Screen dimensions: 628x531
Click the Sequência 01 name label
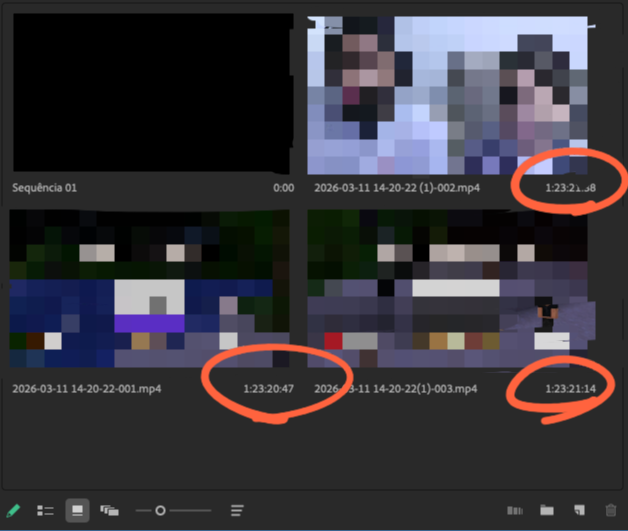pyautogui.click(x=44, y=188)
